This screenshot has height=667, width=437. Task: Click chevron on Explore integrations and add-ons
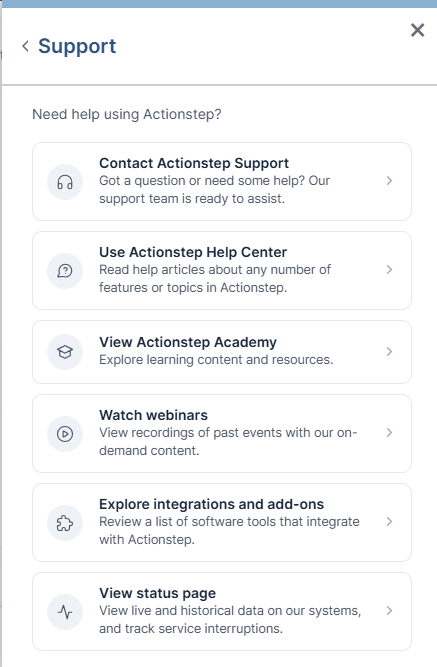(389, 522)
